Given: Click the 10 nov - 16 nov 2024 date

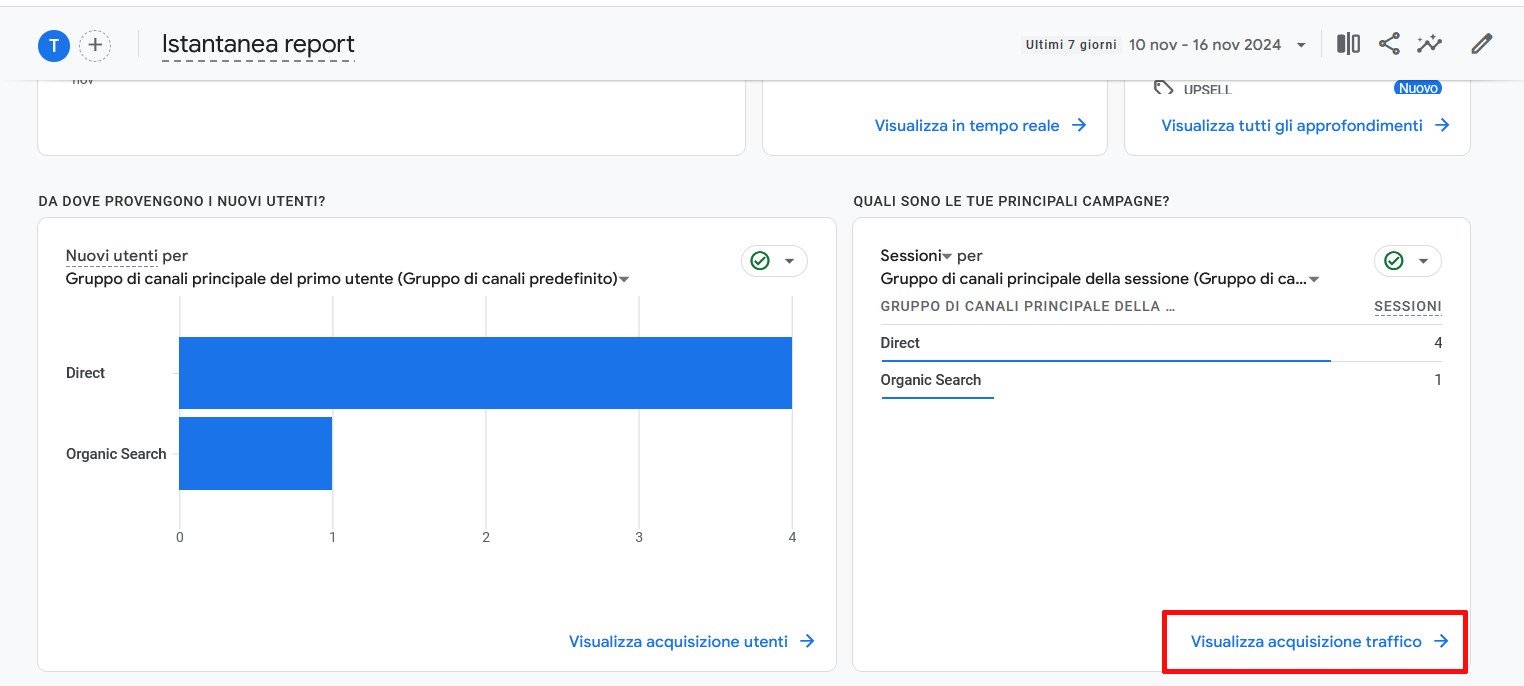Looking at the screenshot, I should pos(1205,45).
